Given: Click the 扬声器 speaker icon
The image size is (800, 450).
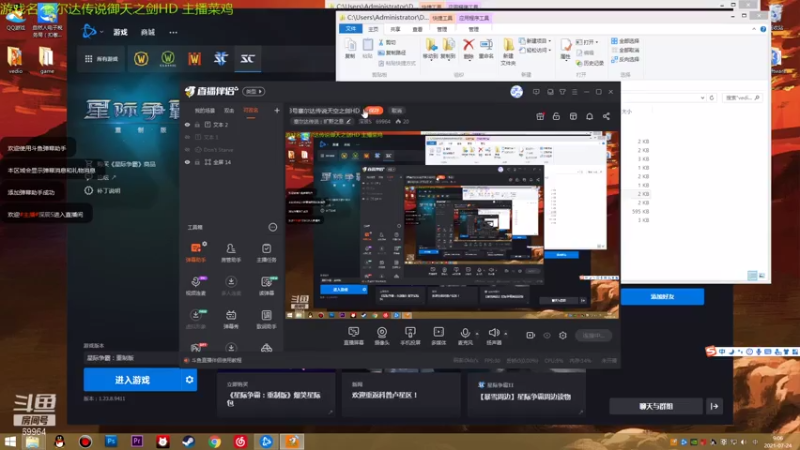Looking at the screenshot, I should click(493, 333).
